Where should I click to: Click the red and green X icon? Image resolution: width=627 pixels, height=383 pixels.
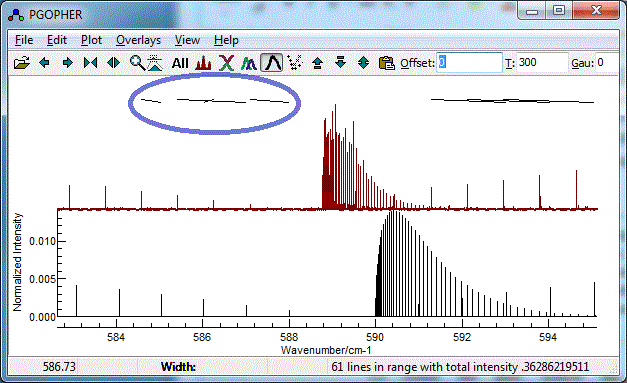[226, 63]
